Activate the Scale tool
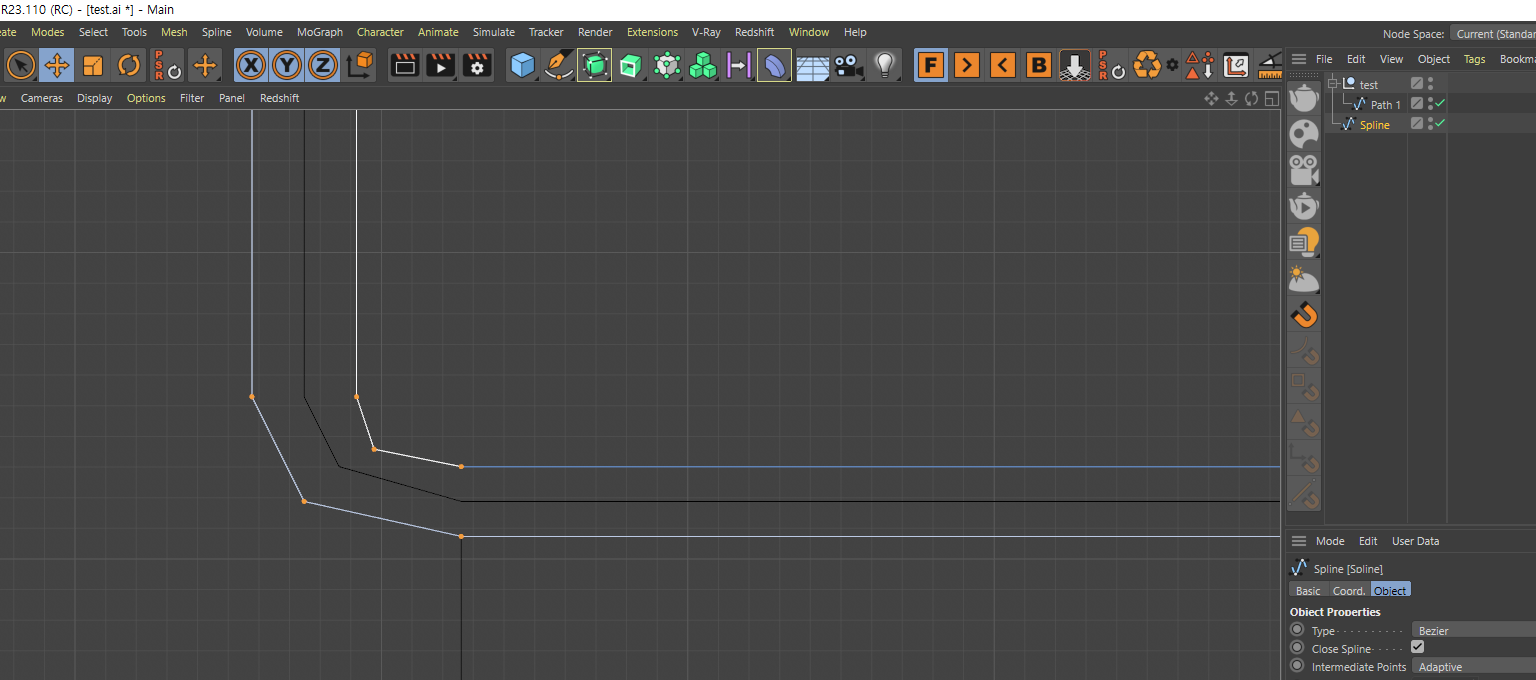The width and height of the screenshot is (1536, 680). (x=93, y=66)
